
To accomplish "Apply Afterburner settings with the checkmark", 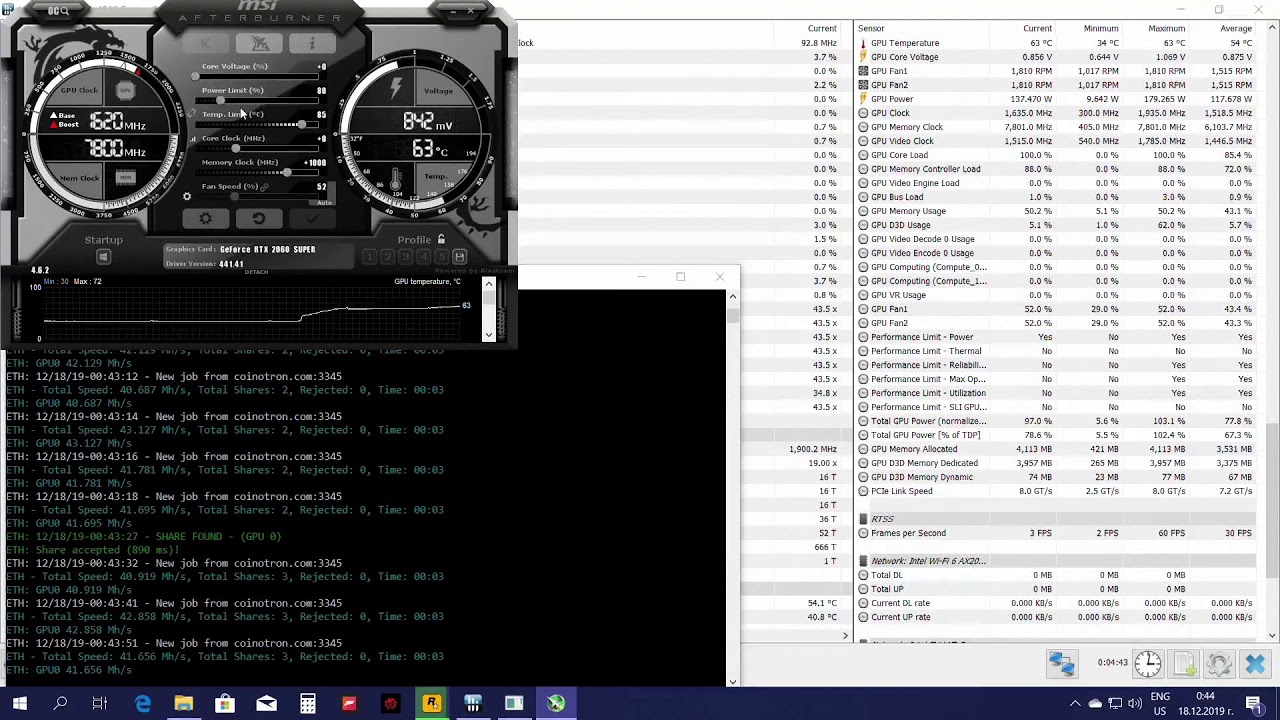I will click(312, 219).
